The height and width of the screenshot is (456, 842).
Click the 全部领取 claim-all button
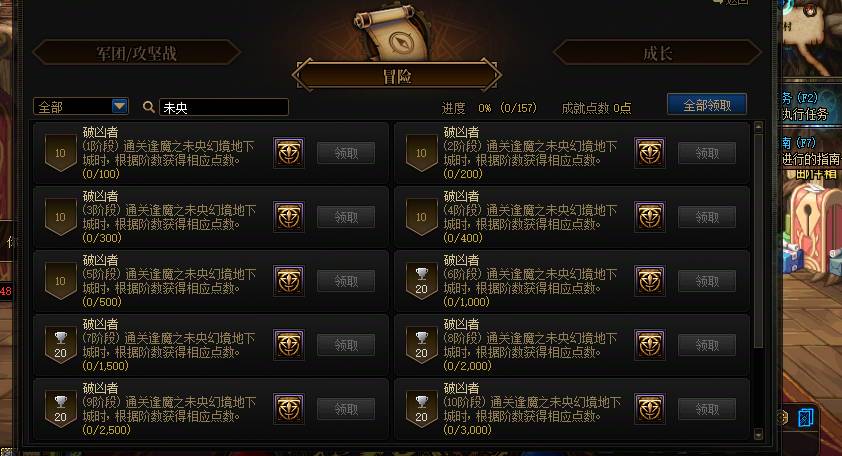[x=707, y=105]
